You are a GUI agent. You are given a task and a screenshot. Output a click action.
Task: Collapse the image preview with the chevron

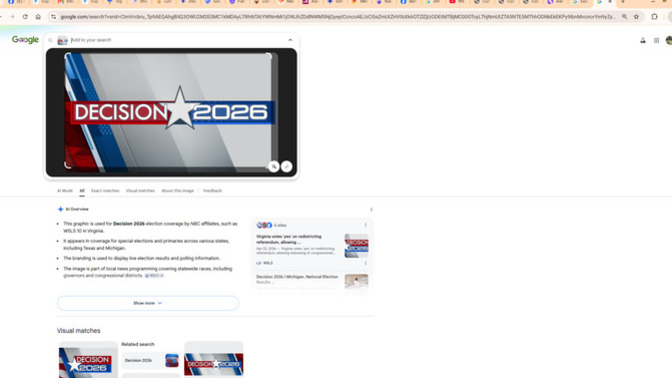click(x=290, y=40)
